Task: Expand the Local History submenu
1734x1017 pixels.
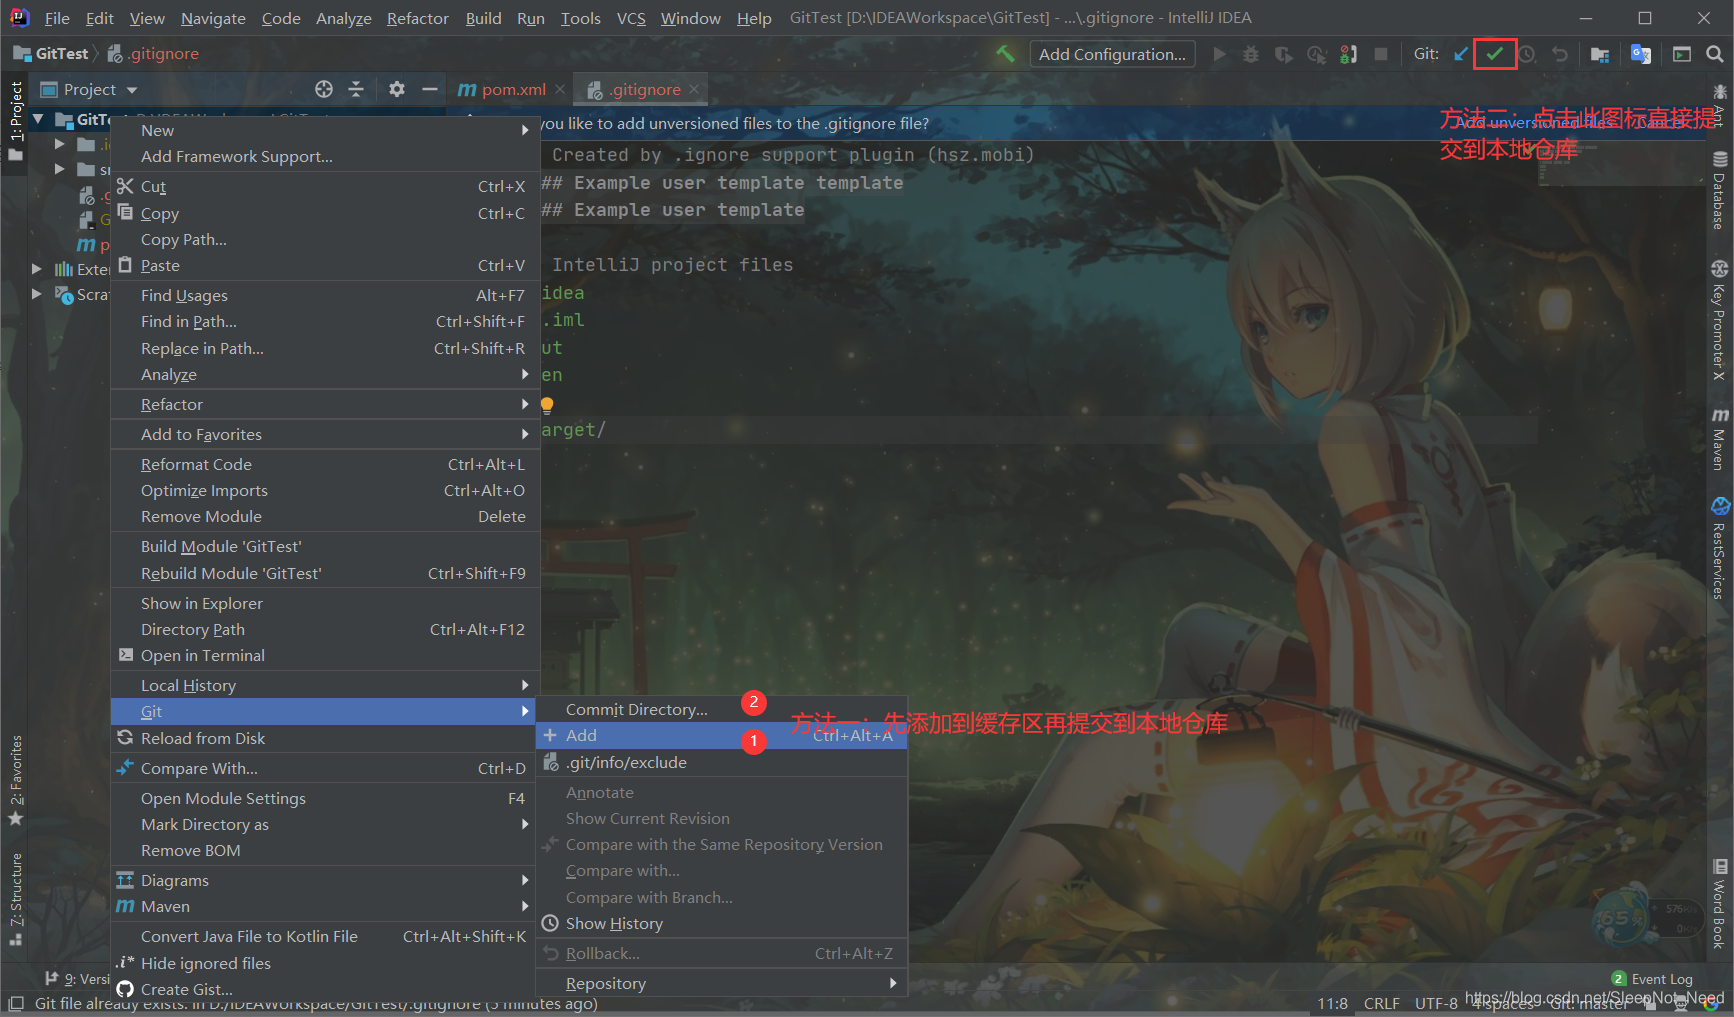Action: pos(325,685)
